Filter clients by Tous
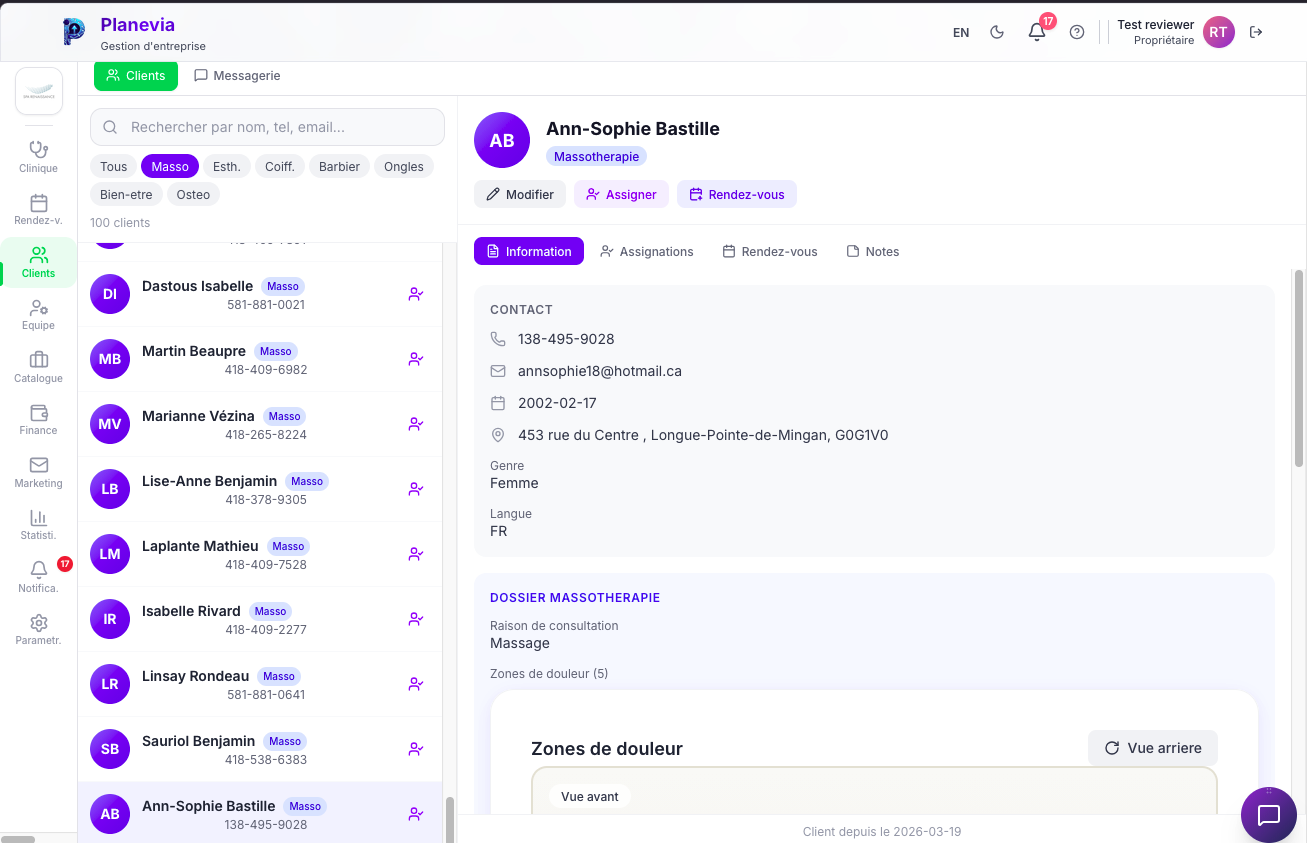This screenshot has width=1307, height=843. point(114,166)
